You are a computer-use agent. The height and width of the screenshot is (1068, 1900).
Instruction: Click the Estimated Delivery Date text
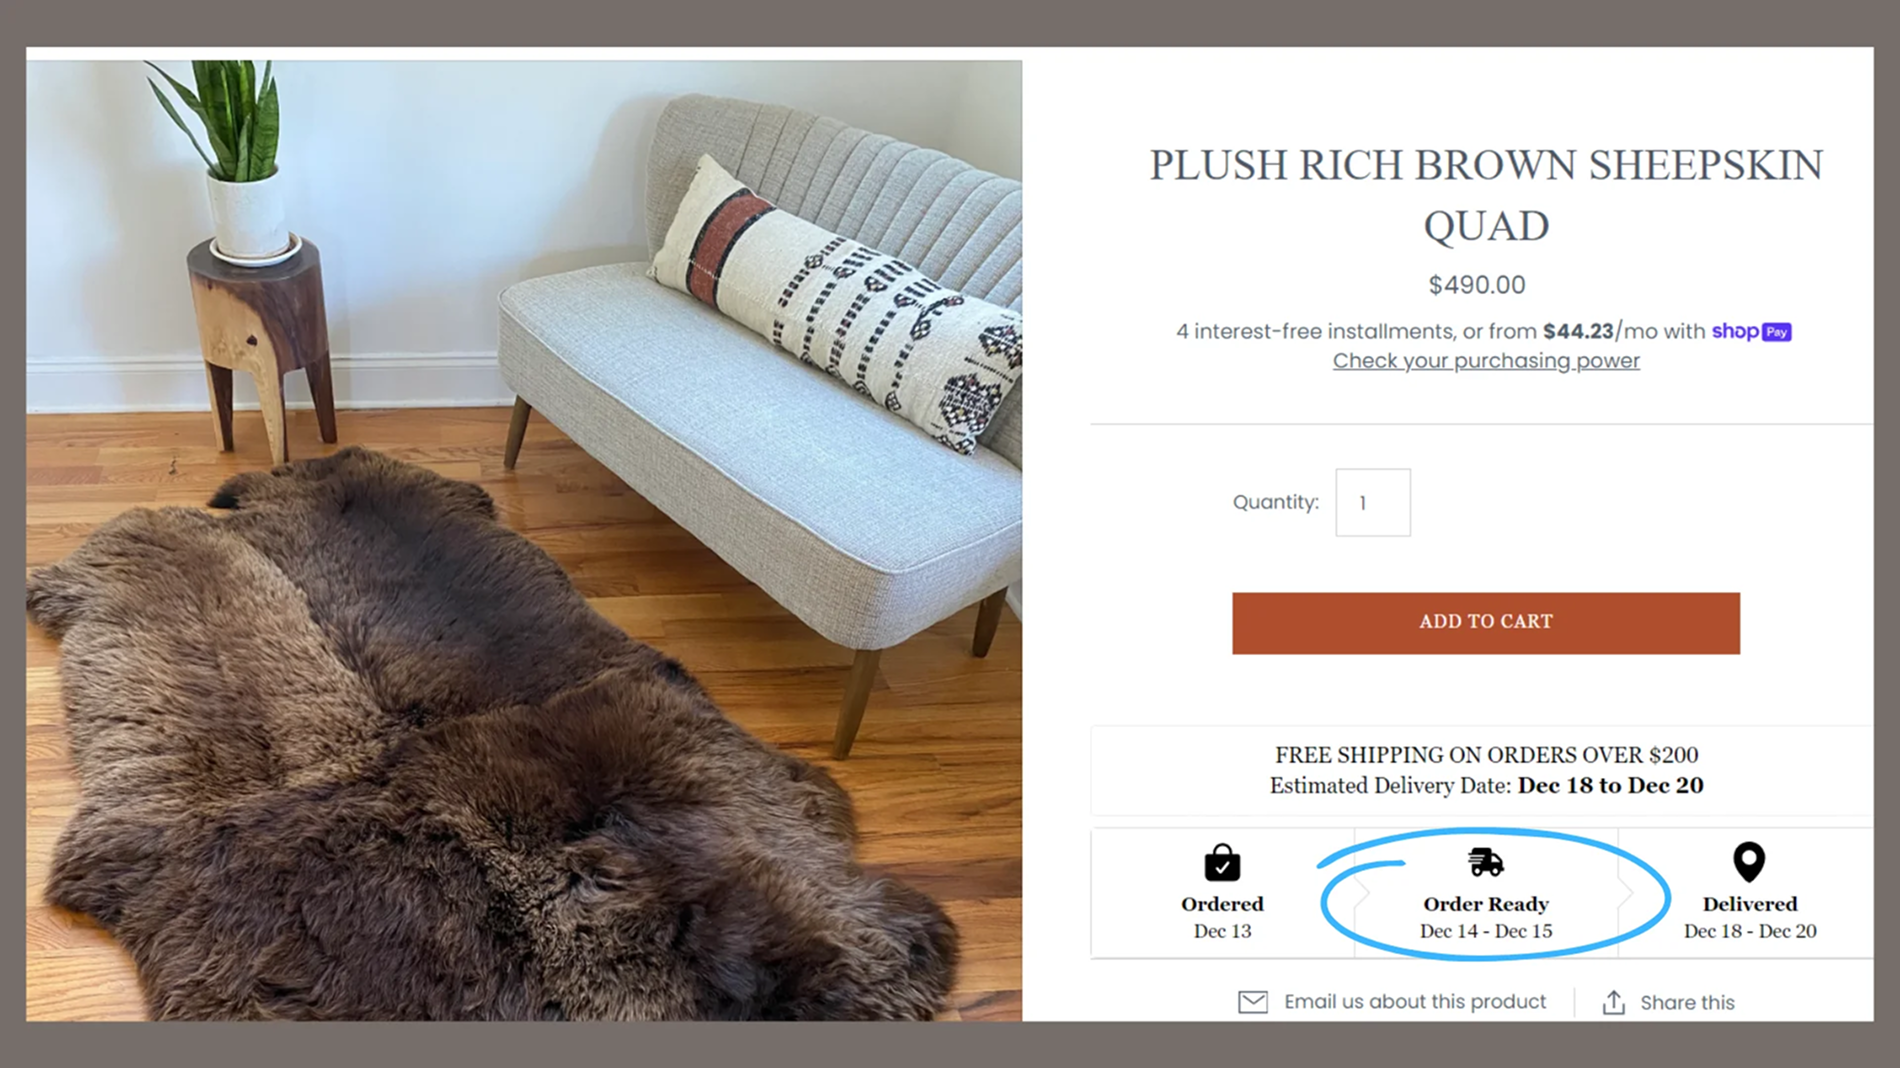tap(1486, 786)
